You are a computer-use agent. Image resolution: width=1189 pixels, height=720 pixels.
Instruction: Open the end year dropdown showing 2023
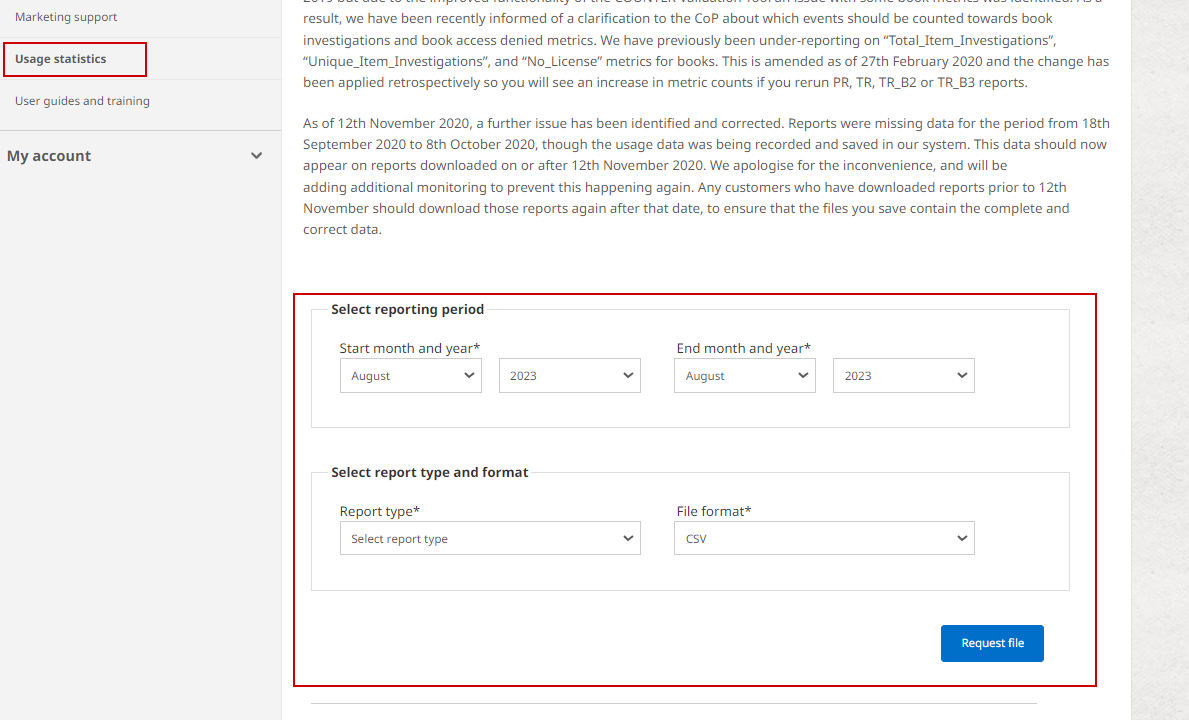[903, 376]
